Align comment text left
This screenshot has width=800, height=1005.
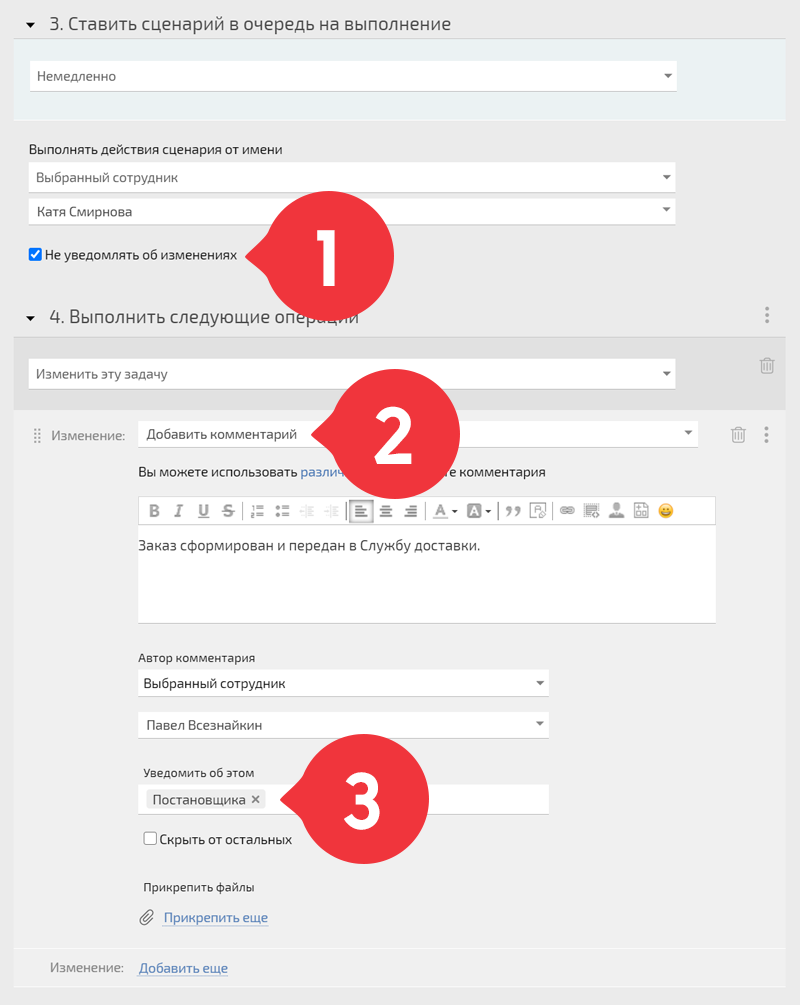coord(362,511)
